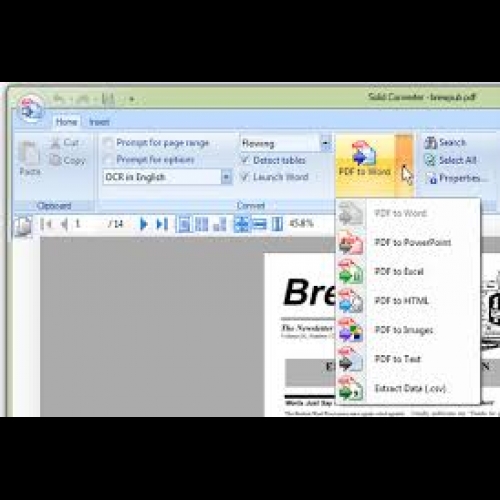Open the Flowing layout mode dropdown
Viewport: 500px width, 500px height.
[326, 144]
